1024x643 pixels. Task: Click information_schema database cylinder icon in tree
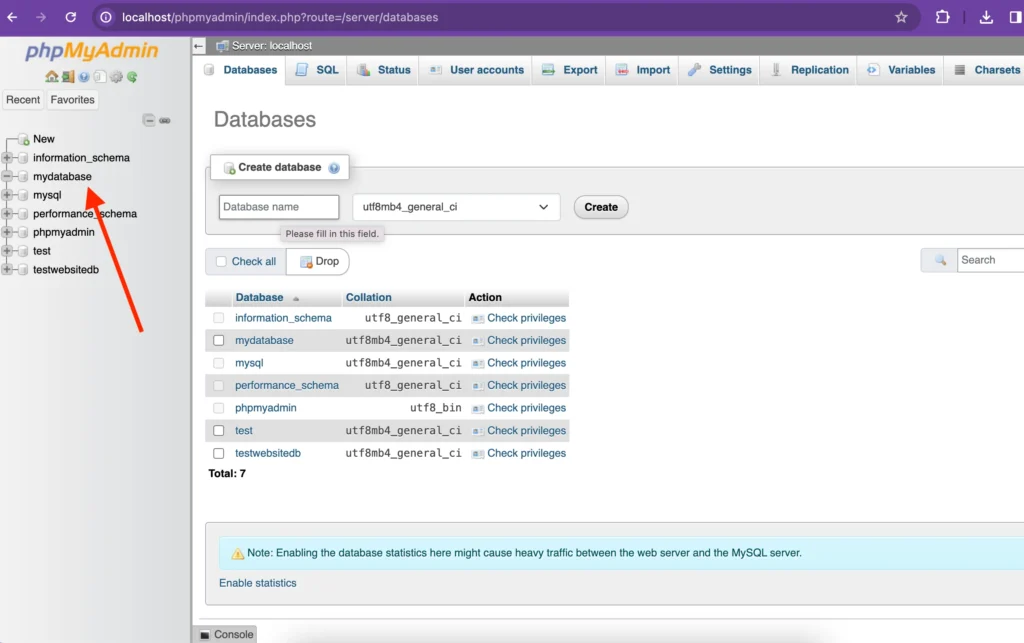pyautogui.click(x=24, y=158)
